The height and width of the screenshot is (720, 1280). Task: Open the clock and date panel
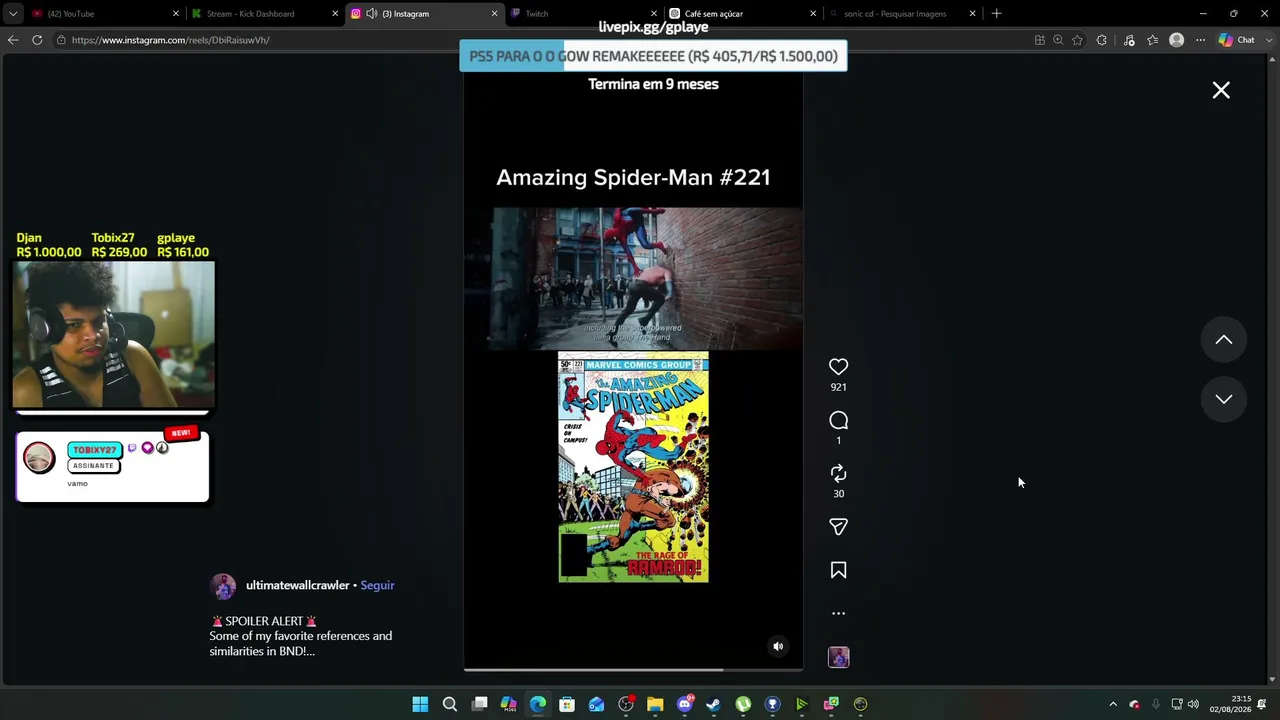click(x=1229, y=704)
